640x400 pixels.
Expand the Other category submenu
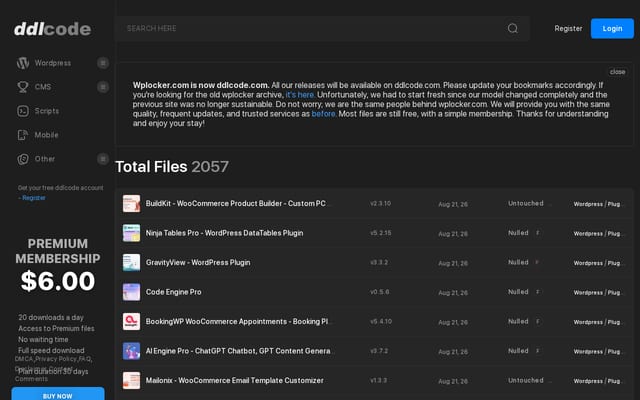[103, 159]
